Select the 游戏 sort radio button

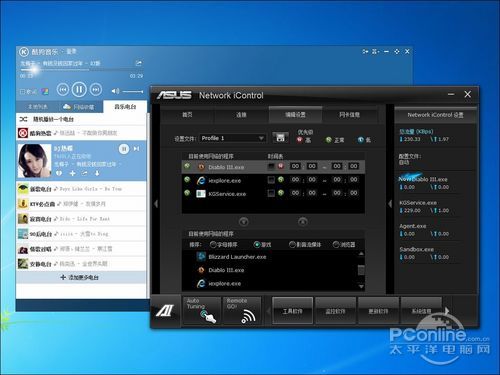coord(257,245)
